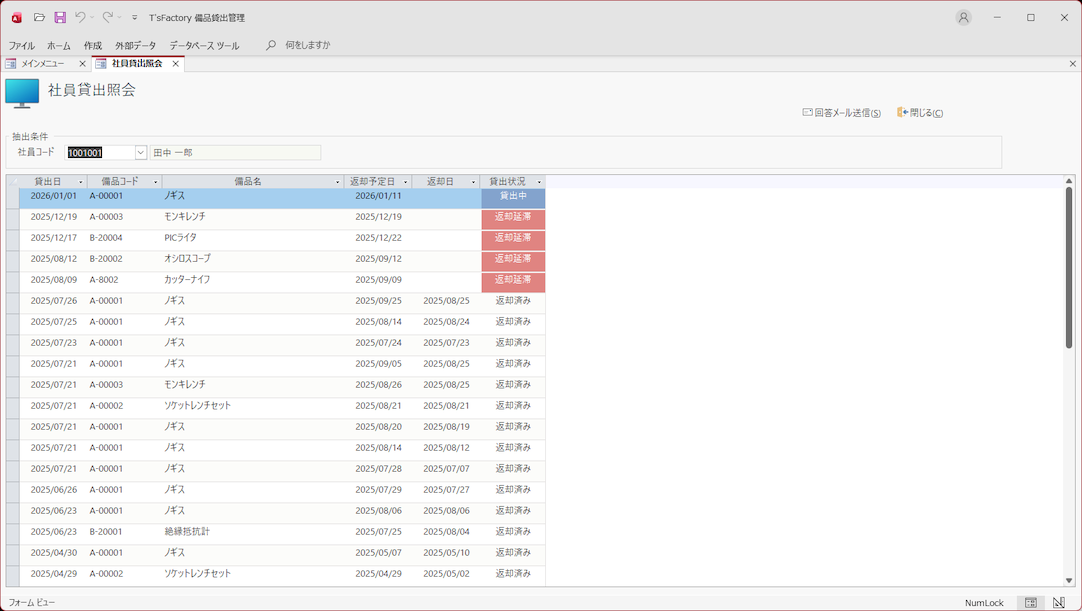1082x611 pixels.
Task: Click the 何をしますか search box
Action: [x=307, y=46]
